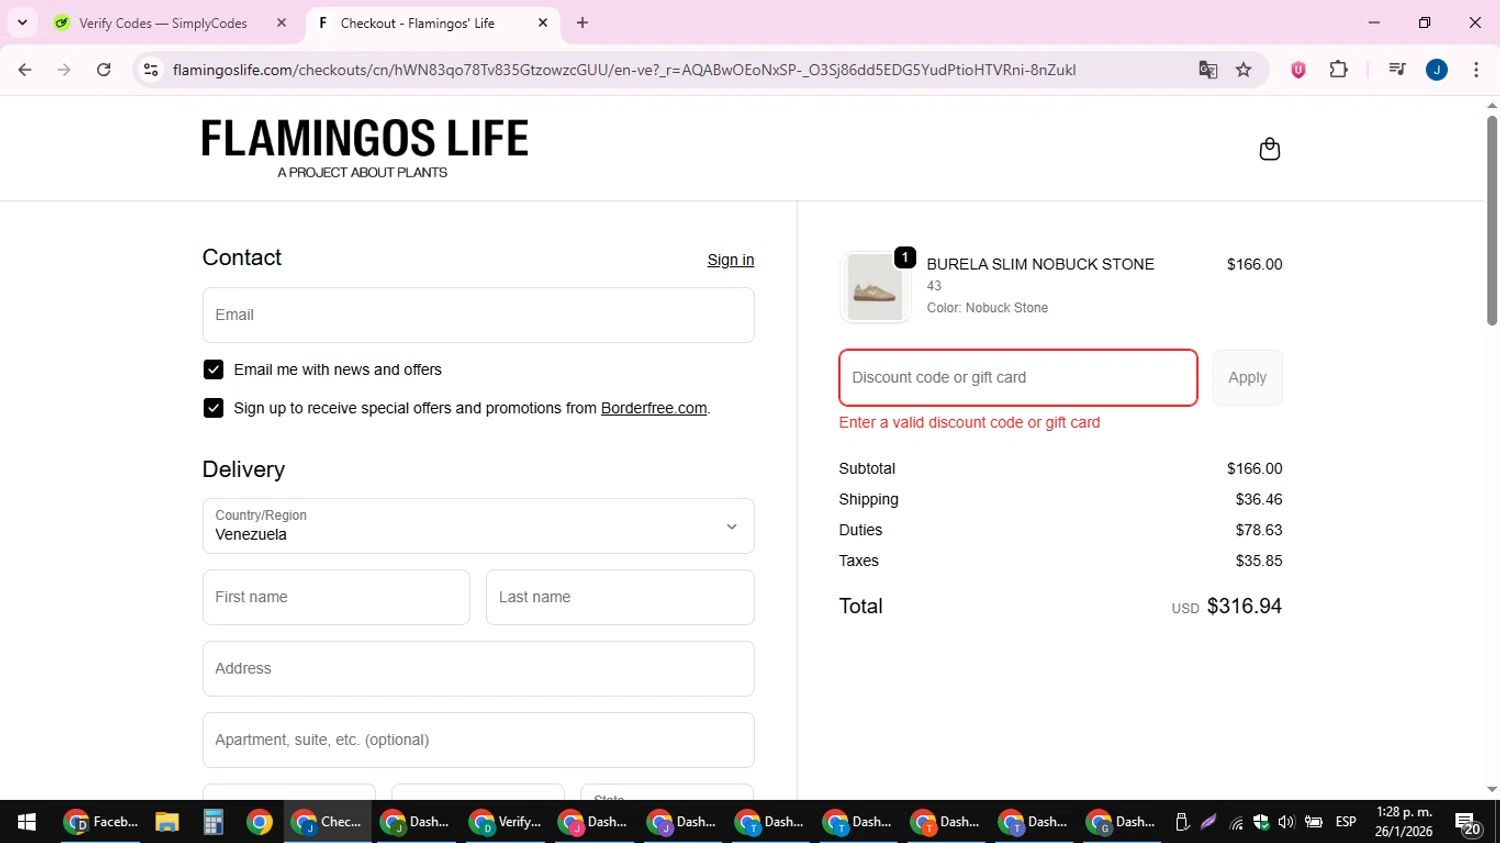1500x843 pixels.
Task: Open the Extensions puzzle icon
Action: click(x=1338, y=70)
